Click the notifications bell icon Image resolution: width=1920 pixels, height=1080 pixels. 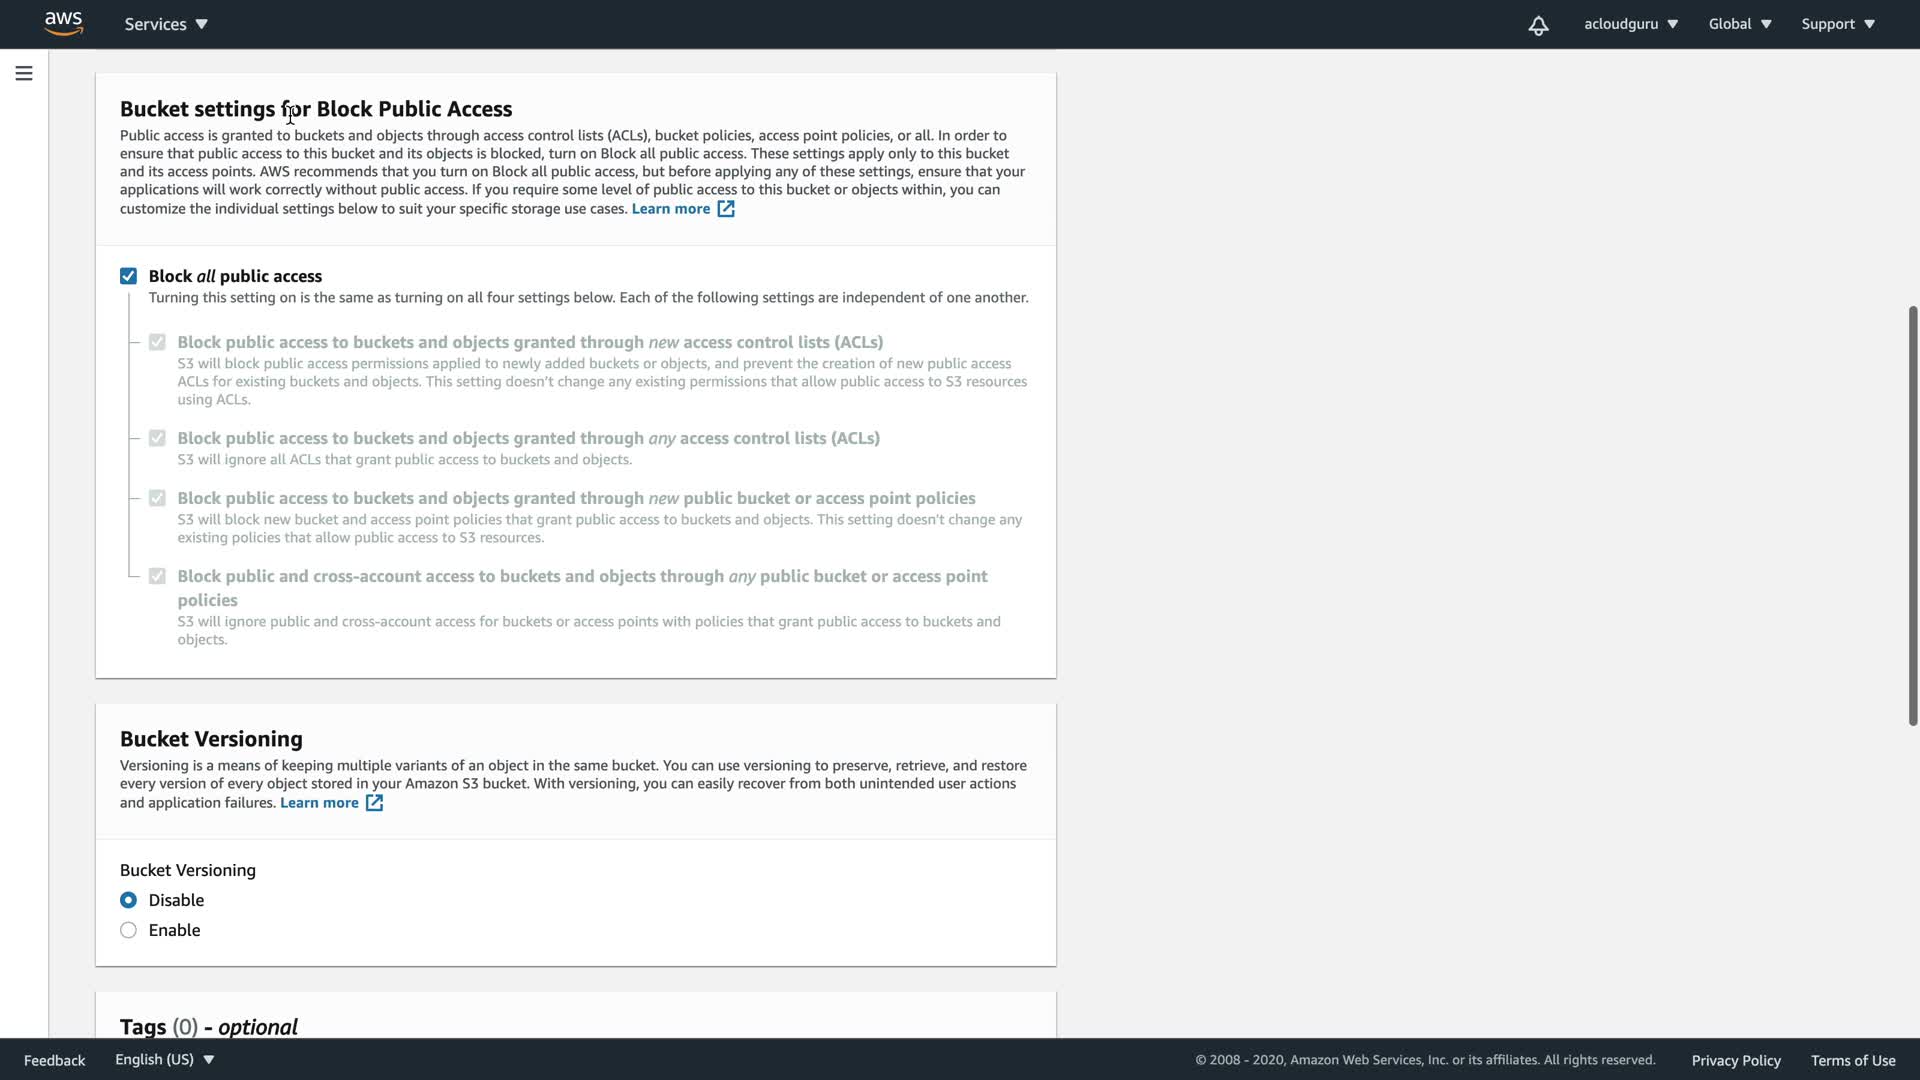(1538, 25)
